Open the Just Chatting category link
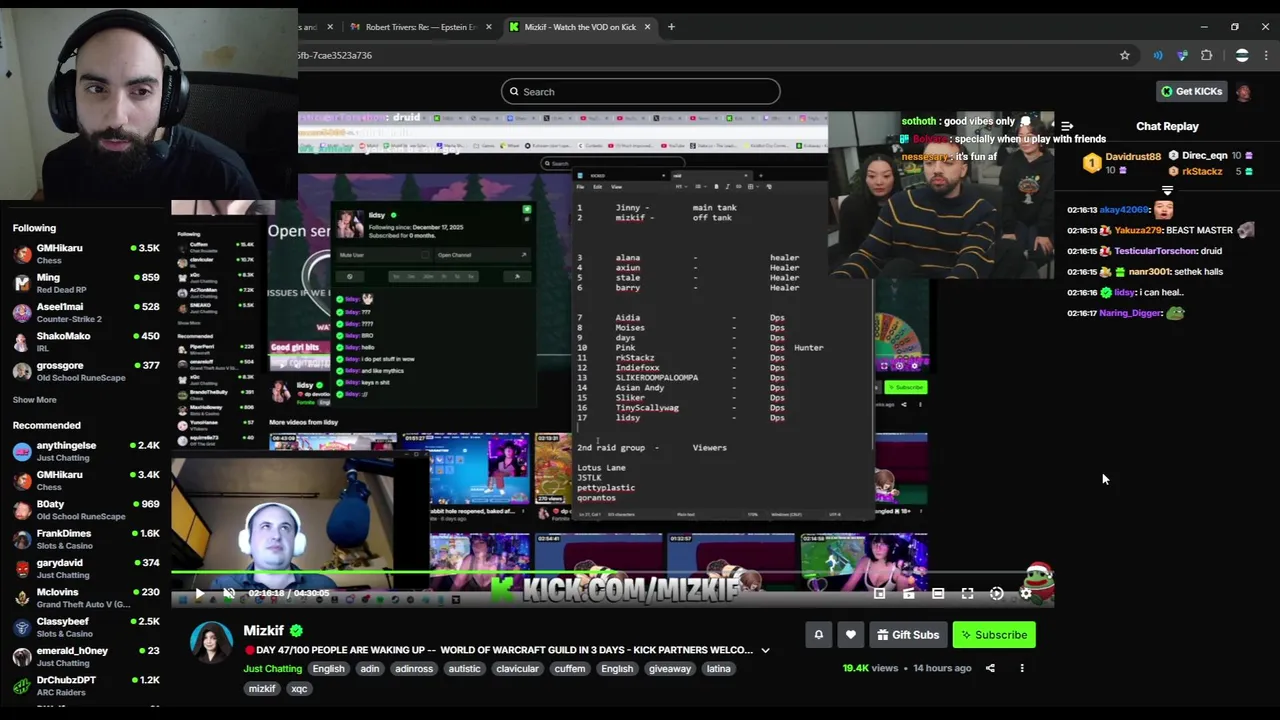 pos(272,669)
